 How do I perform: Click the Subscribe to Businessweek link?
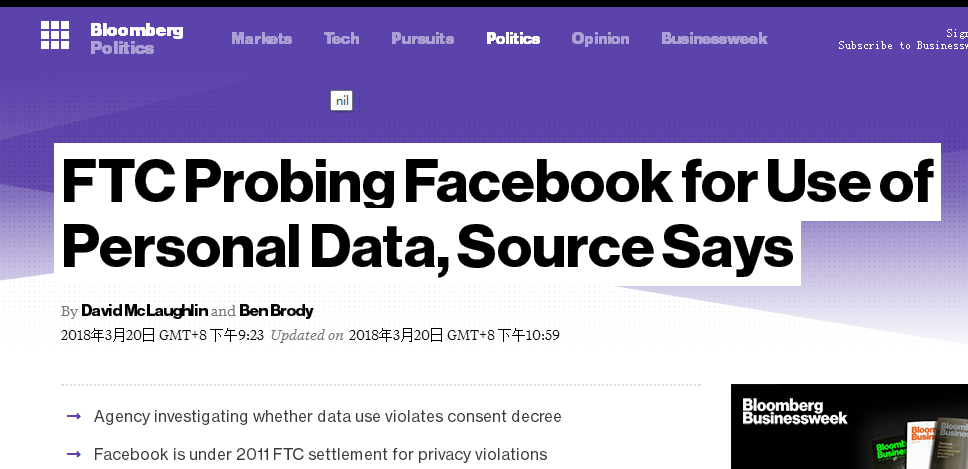point(902,46)
